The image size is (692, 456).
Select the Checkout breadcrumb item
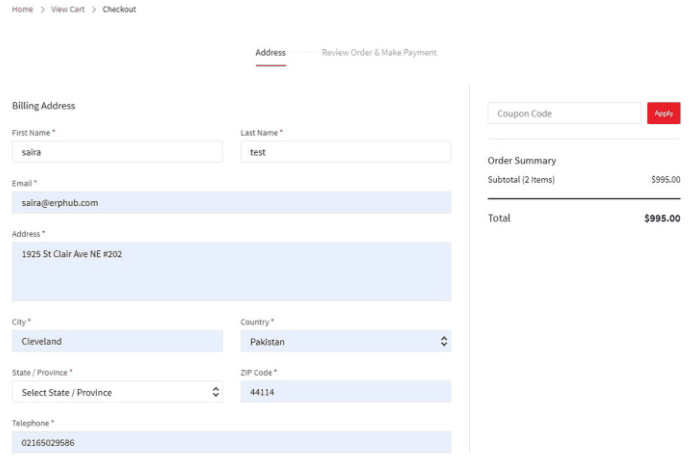[x=119, y=9]
